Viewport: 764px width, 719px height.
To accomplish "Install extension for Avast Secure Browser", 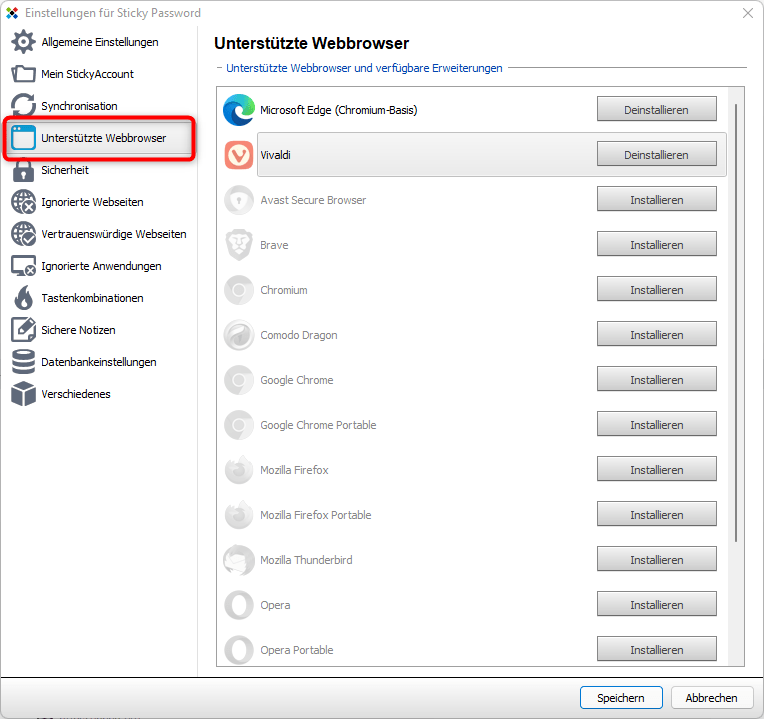I will tap(656, 199).
